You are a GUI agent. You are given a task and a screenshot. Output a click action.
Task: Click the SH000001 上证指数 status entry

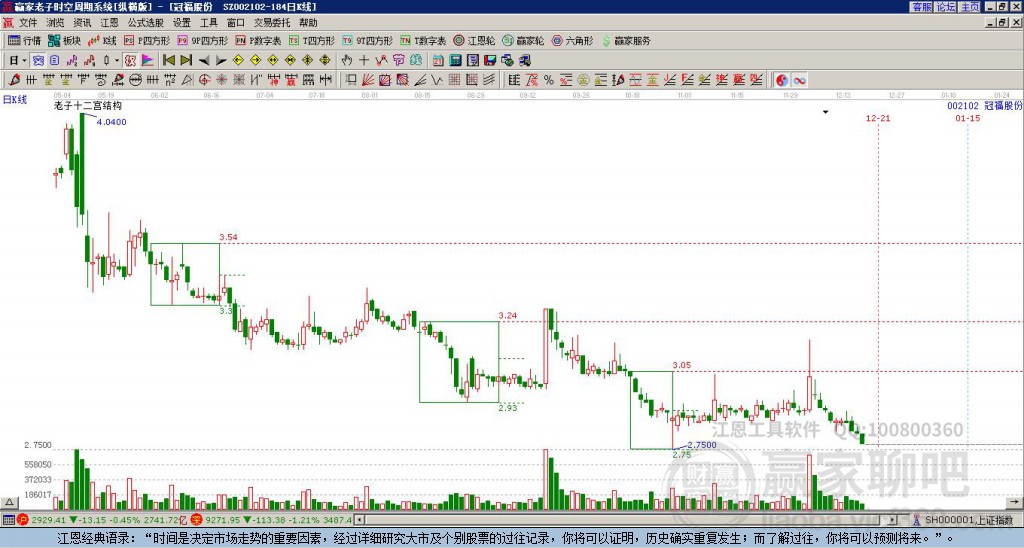968,520
